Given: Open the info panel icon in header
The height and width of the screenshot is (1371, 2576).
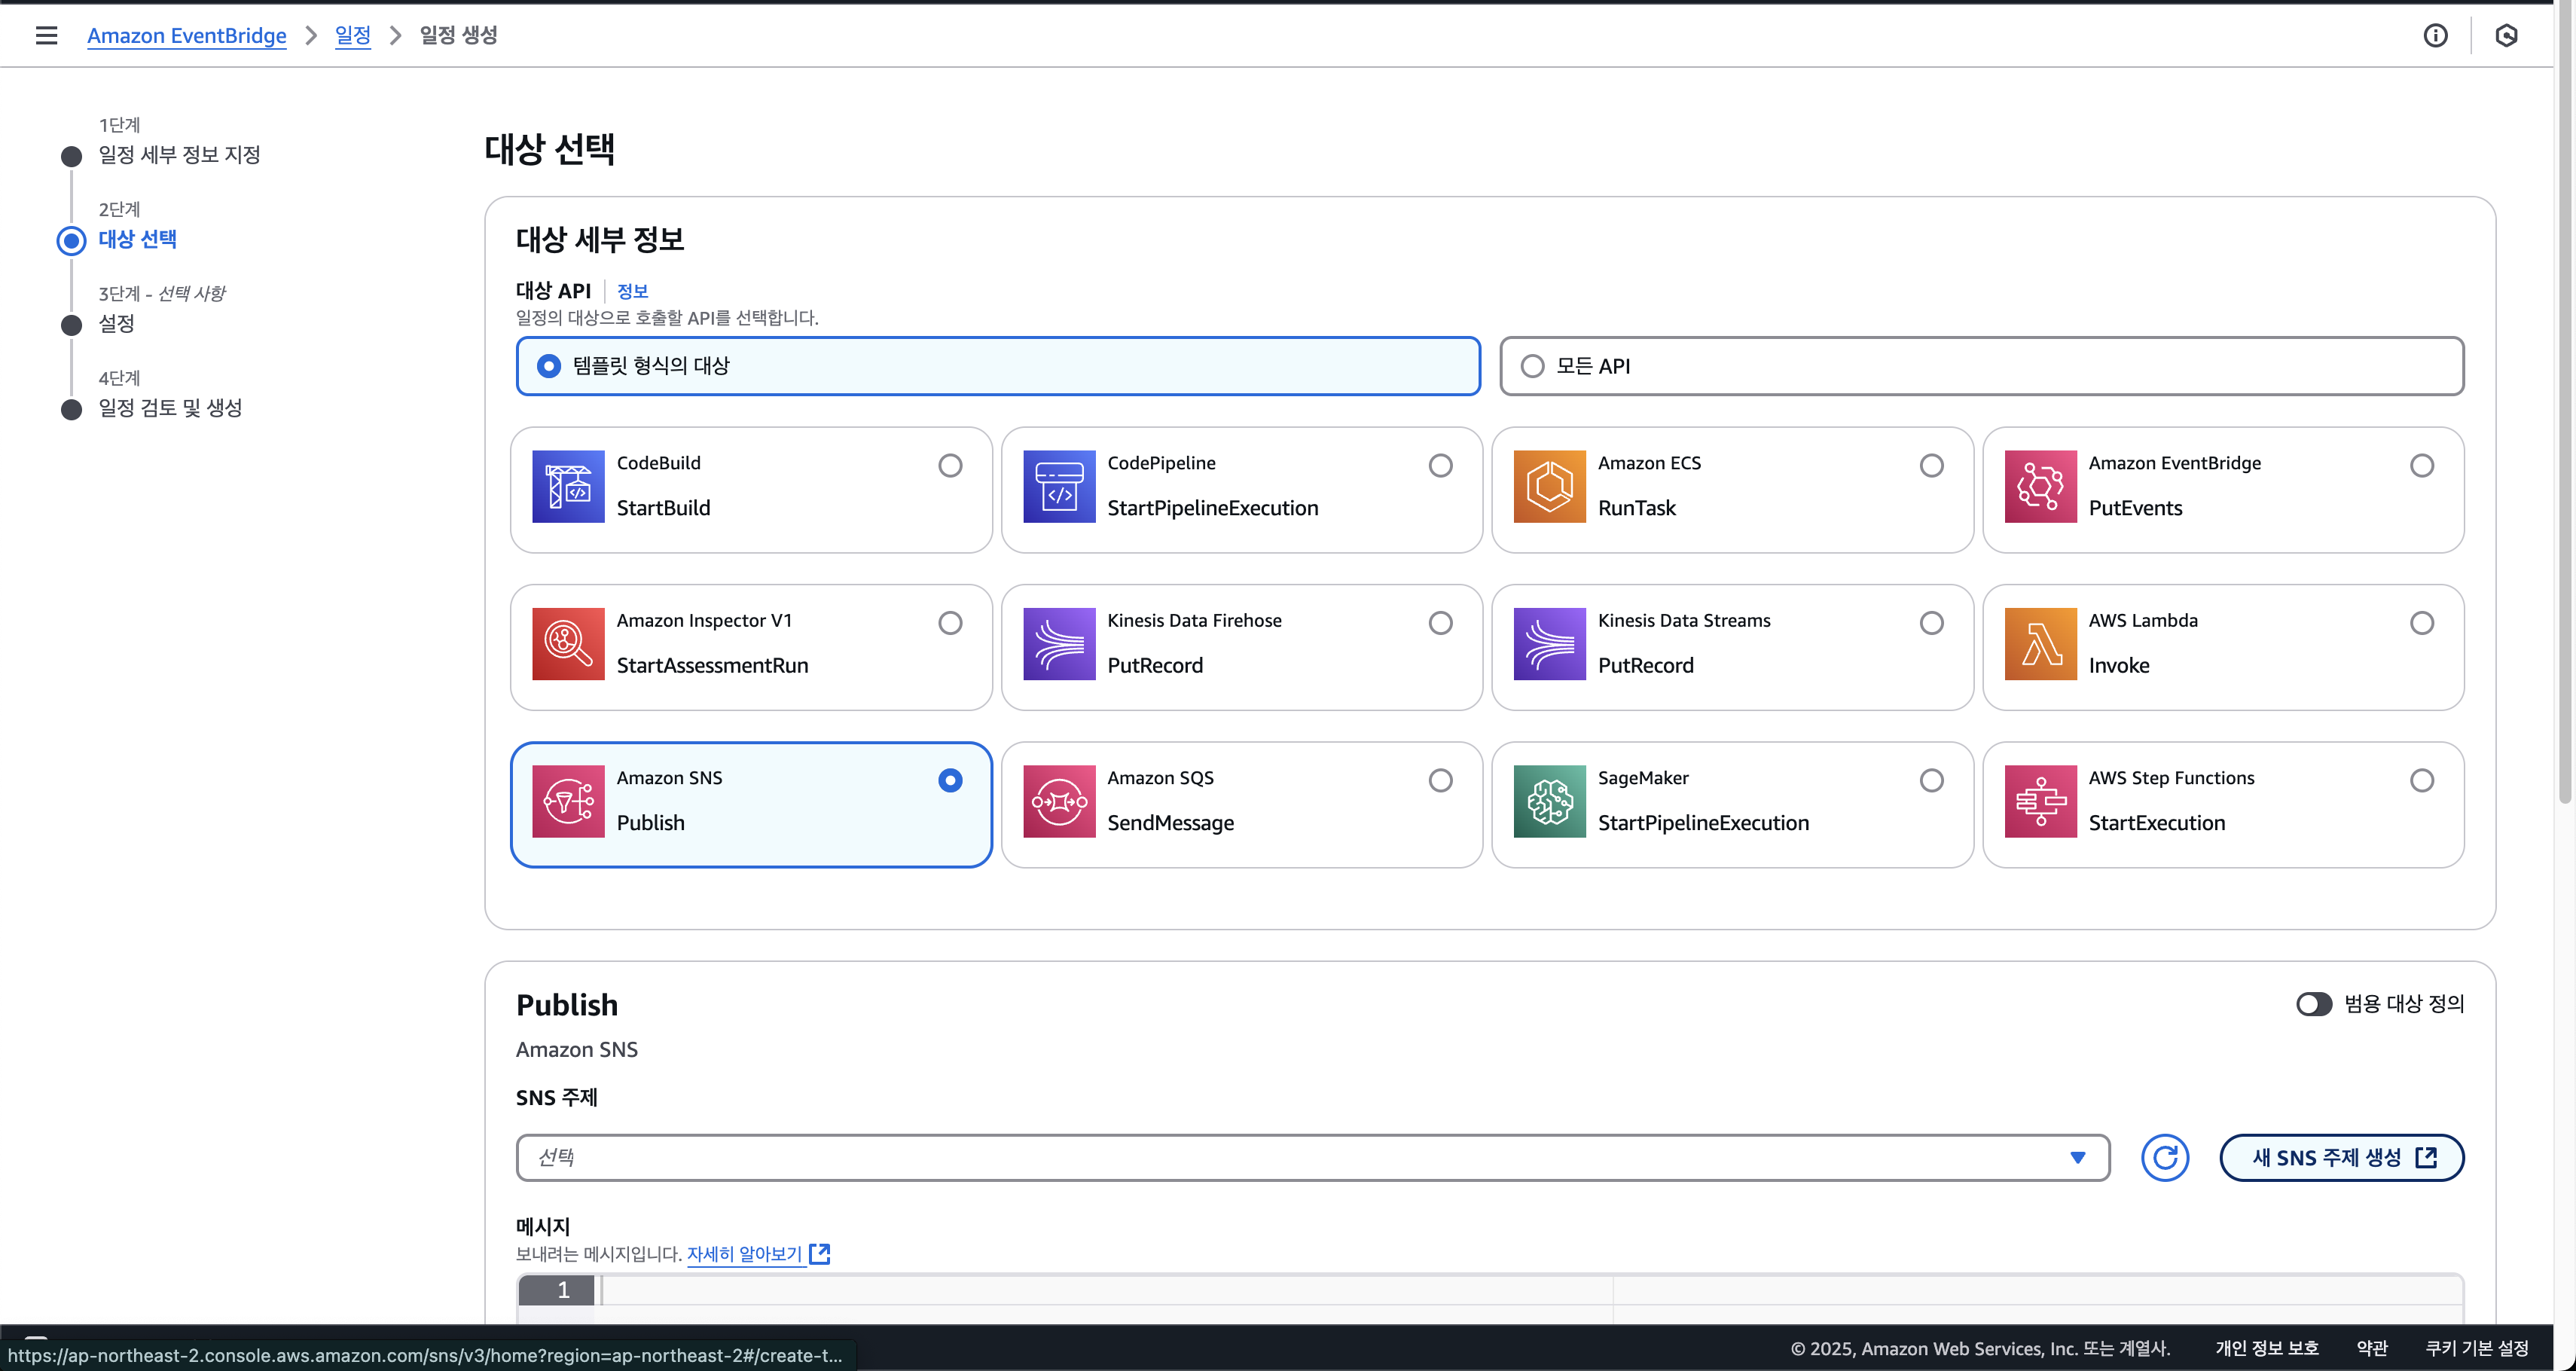Looking at the screenshot, I should [x=2435, y=36].
